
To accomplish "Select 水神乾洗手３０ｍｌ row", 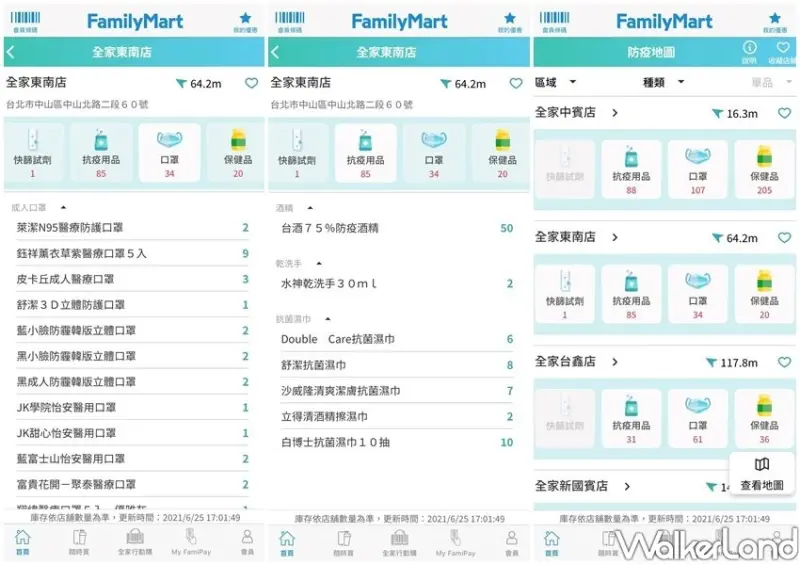I will [397, 284].
